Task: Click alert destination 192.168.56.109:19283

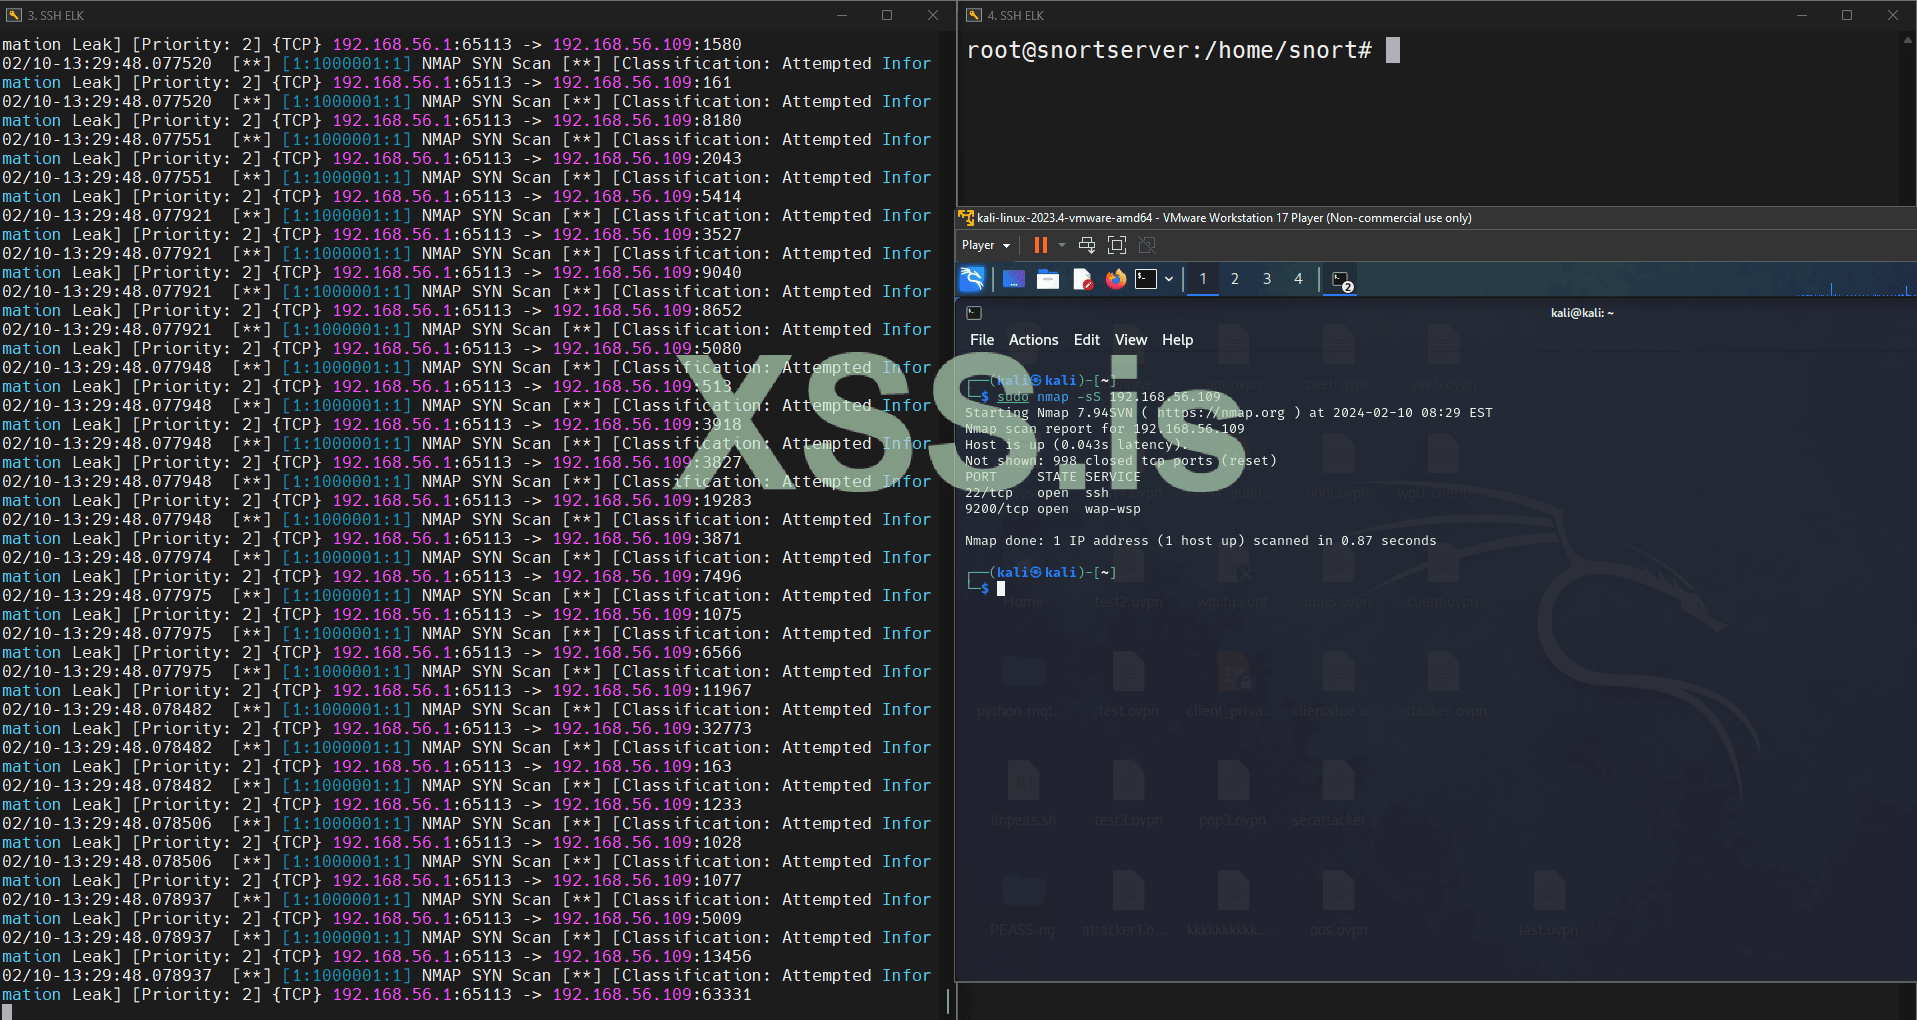Action: (652, 500)
